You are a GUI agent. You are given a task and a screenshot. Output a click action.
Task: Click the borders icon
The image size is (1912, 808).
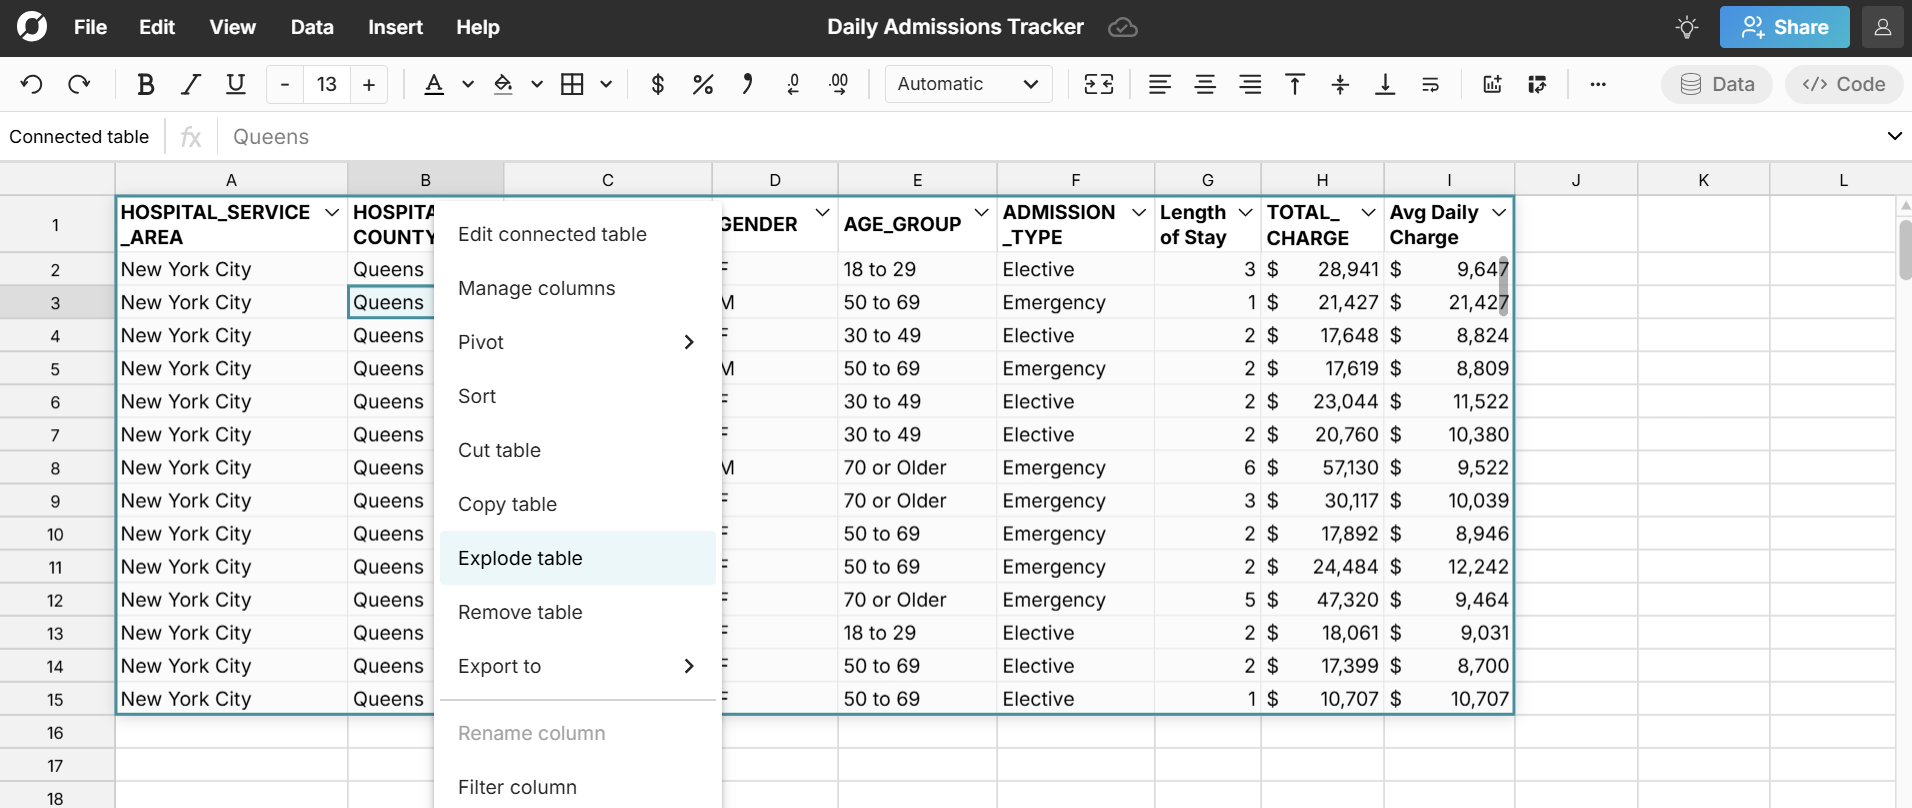coord(572,84)
